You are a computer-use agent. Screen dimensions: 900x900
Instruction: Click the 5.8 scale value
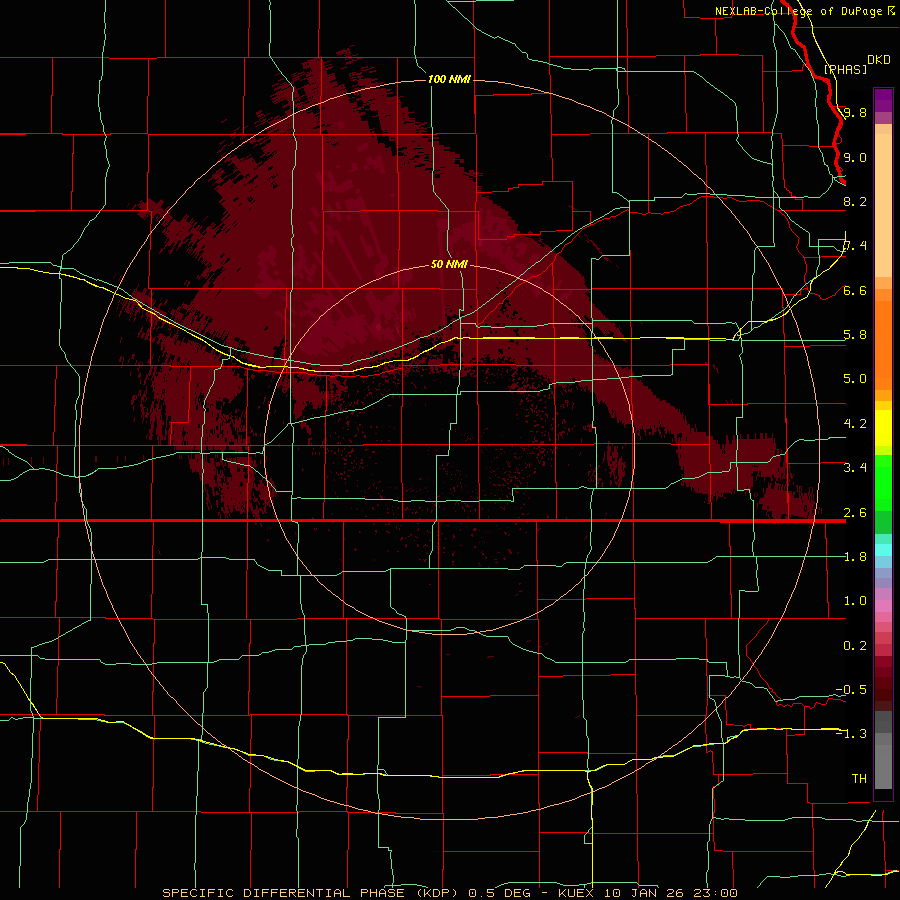click(855, 335)
